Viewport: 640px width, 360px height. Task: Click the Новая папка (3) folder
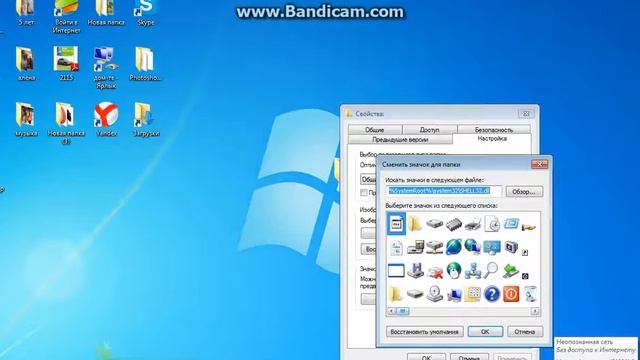pyautogui.click(x=66, y=123)
